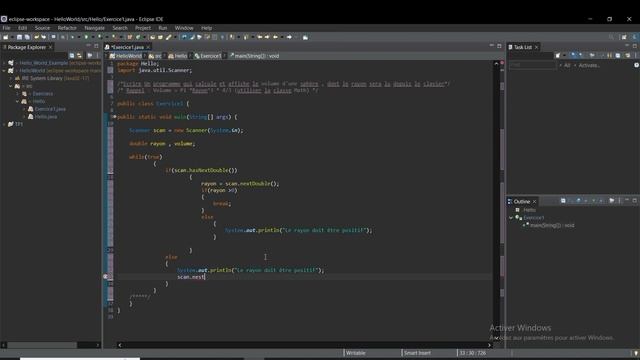Click the Back navigation arrow in the toolbar

[x=276, y=37]
